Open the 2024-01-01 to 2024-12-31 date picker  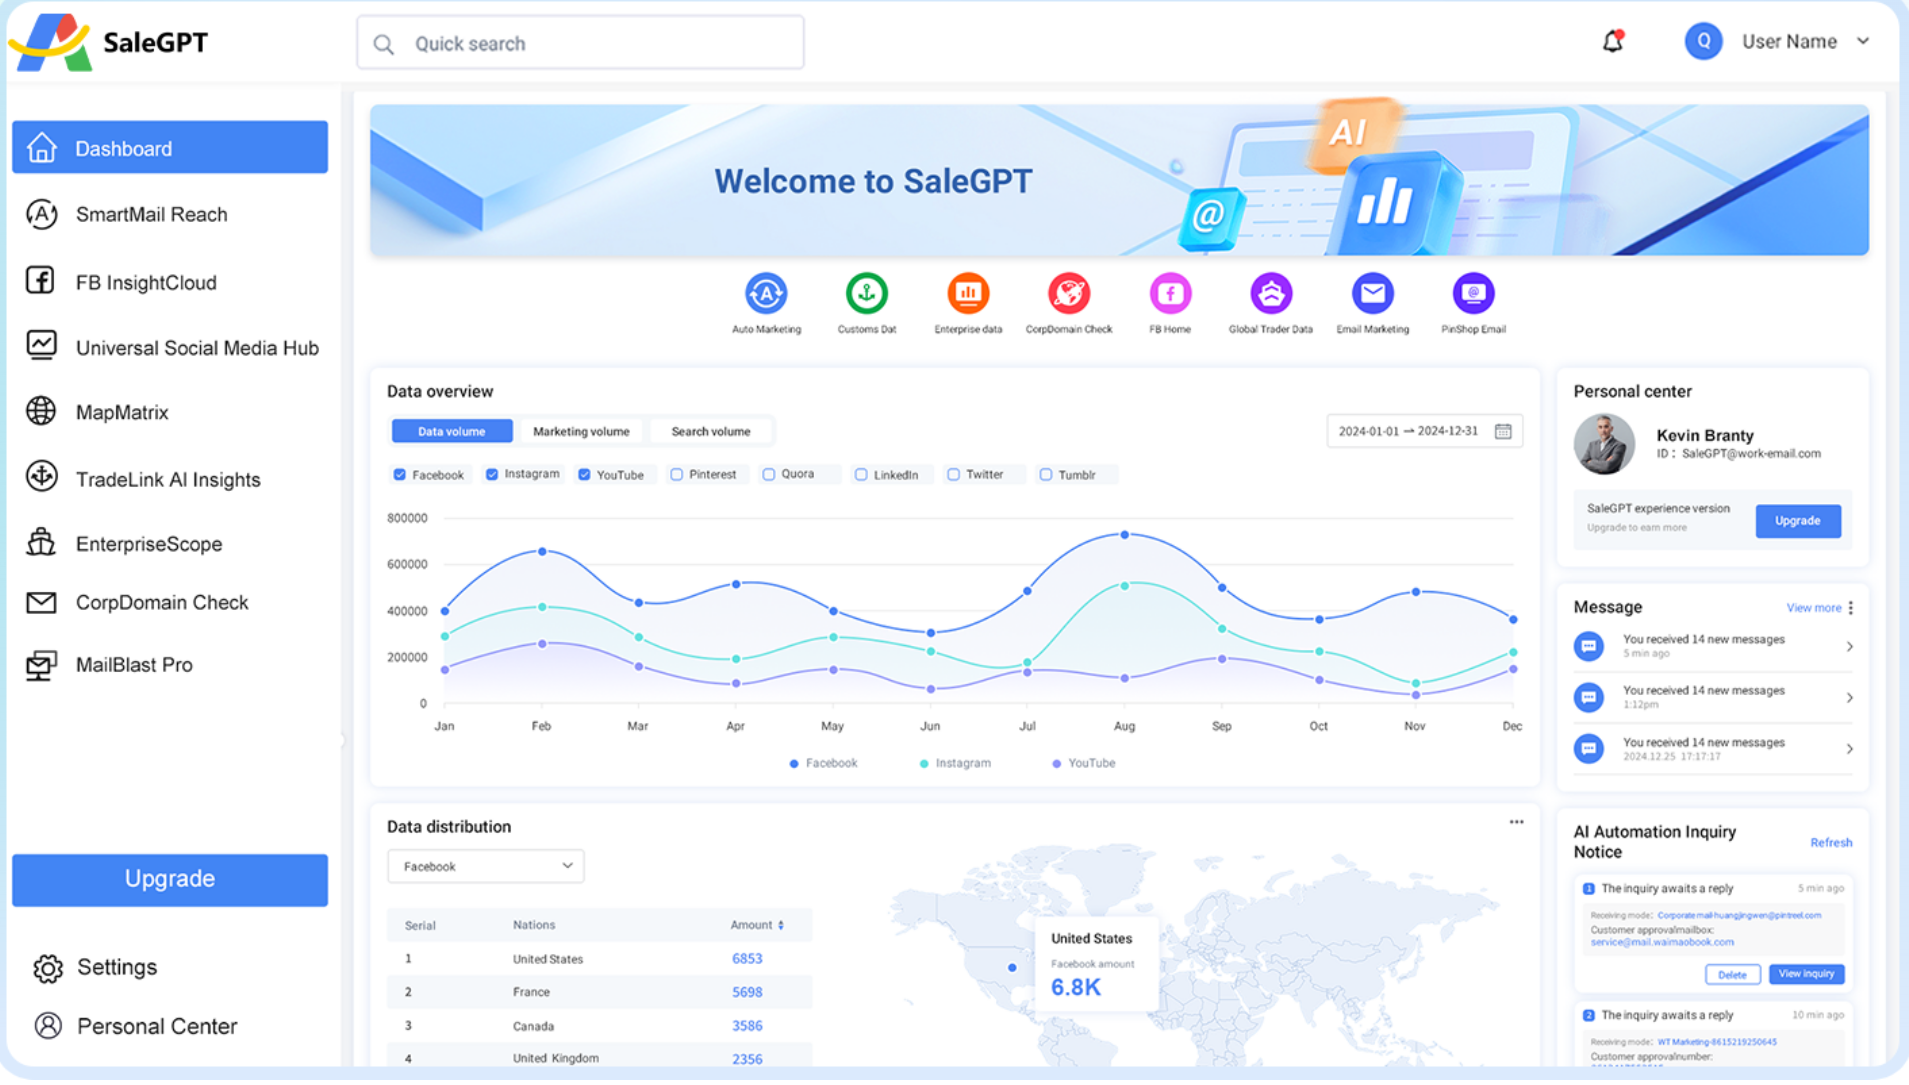pos(1424,431)
